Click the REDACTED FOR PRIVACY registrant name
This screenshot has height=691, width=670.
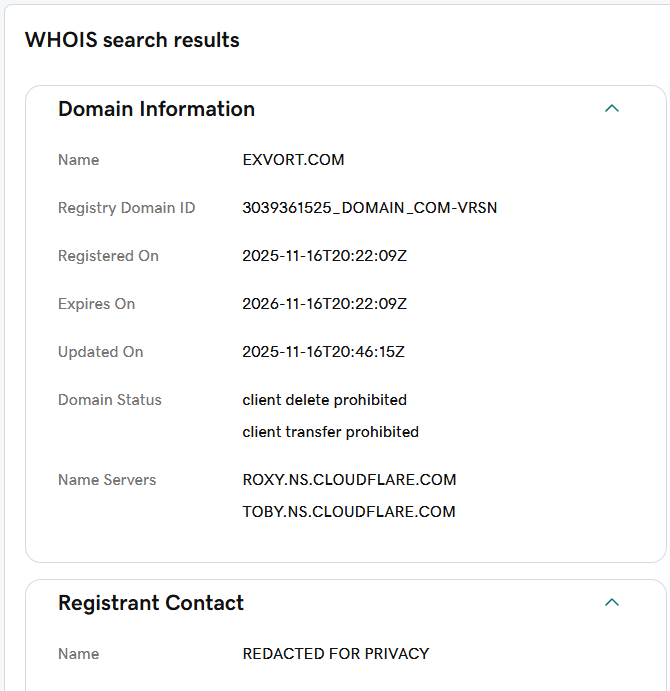pos(335,654)
